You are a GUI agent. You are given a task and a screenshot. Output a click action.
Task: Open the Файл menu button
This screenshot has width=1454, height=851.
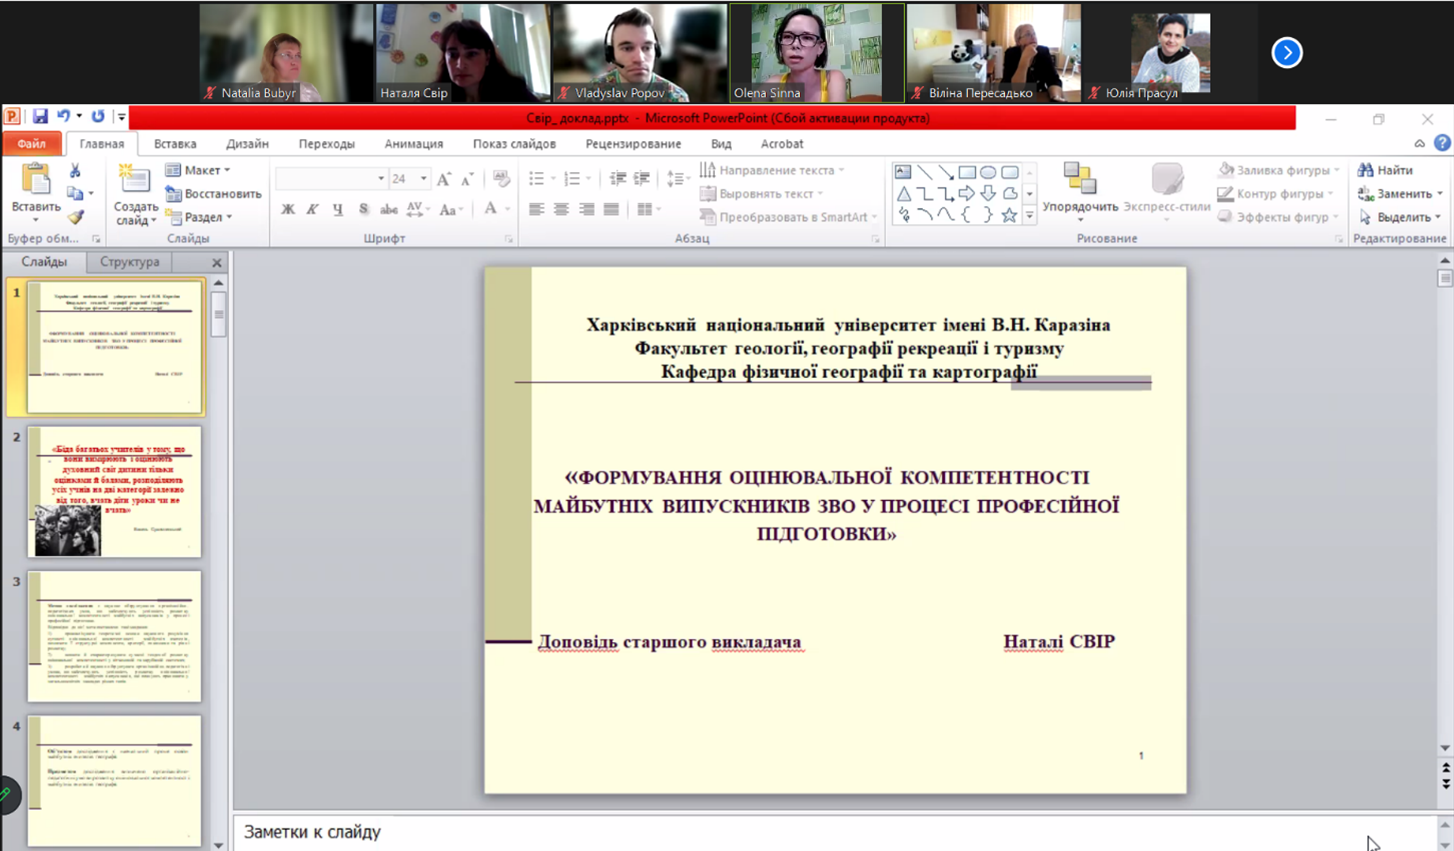(x=31, y=144)
